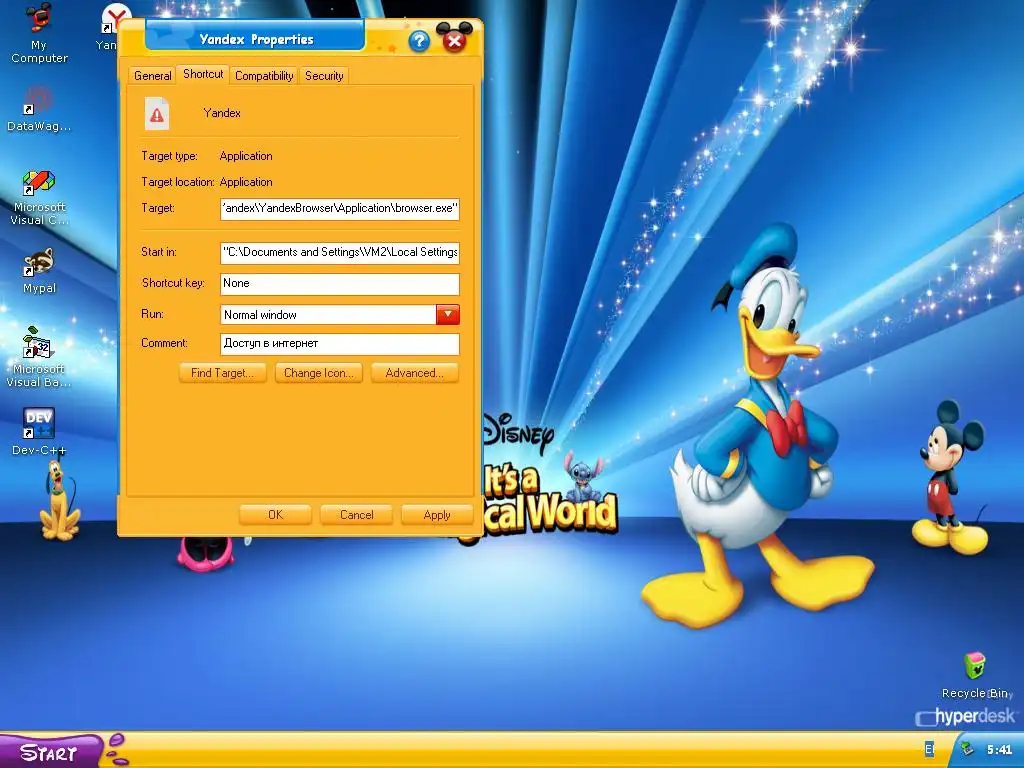Click the taskbar clock showing 5:41
1024x768 pixels.
tap(999, 750)
